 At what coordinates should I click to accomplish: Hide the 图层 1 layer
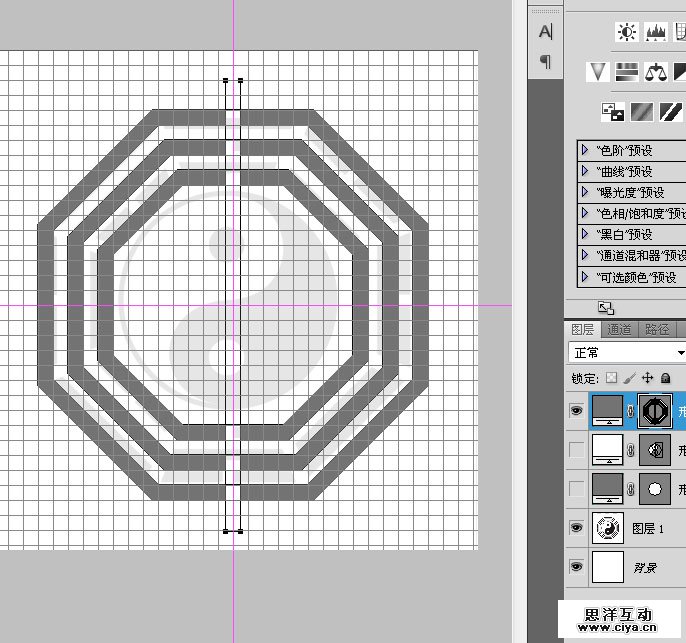(x=577, y=527)
